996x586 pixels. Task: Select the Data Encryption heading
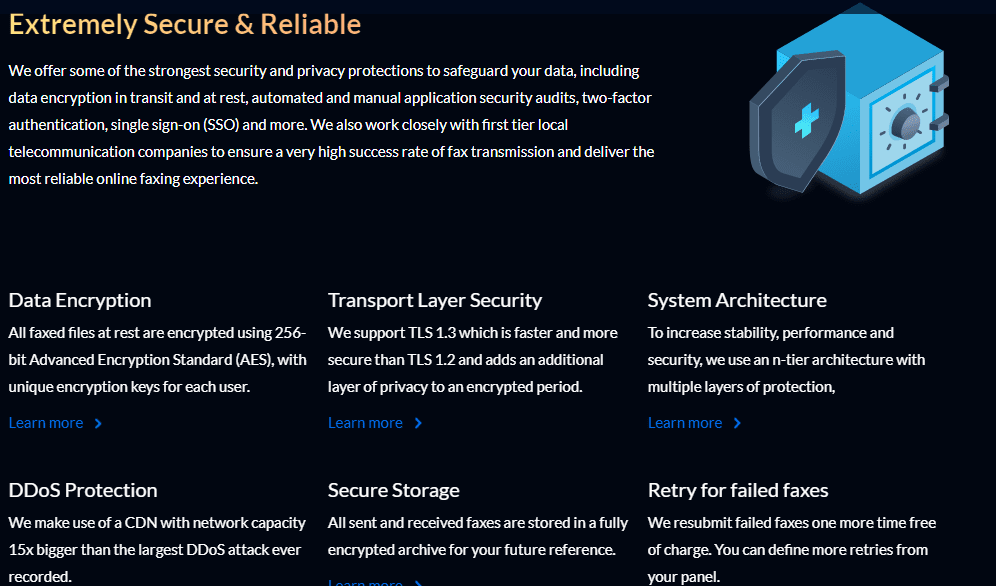coord(80,300)
